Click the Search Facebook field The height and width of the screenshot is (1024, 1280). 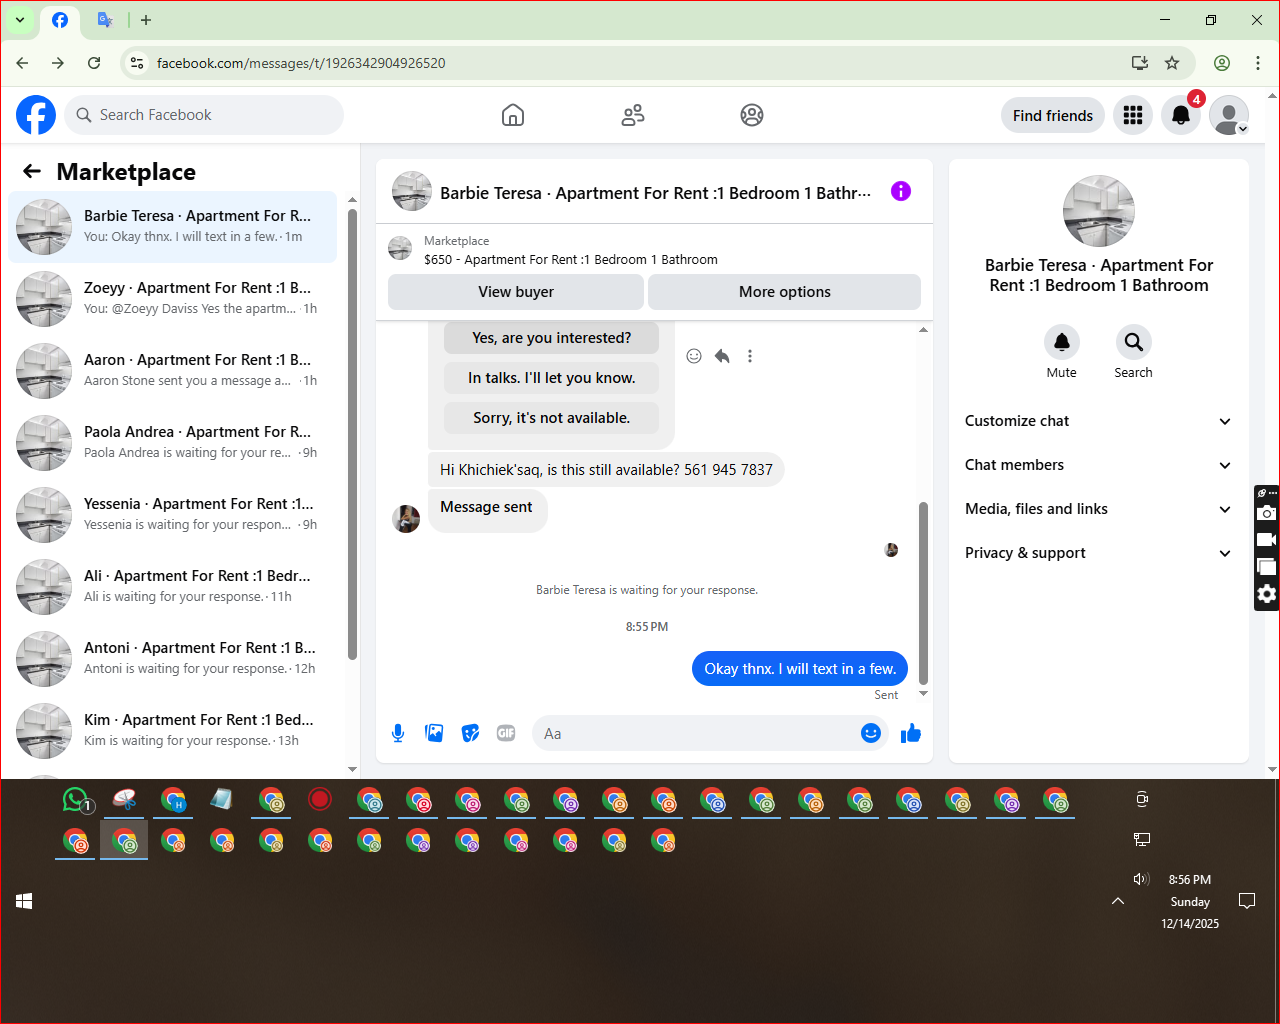tap(204, 115)
